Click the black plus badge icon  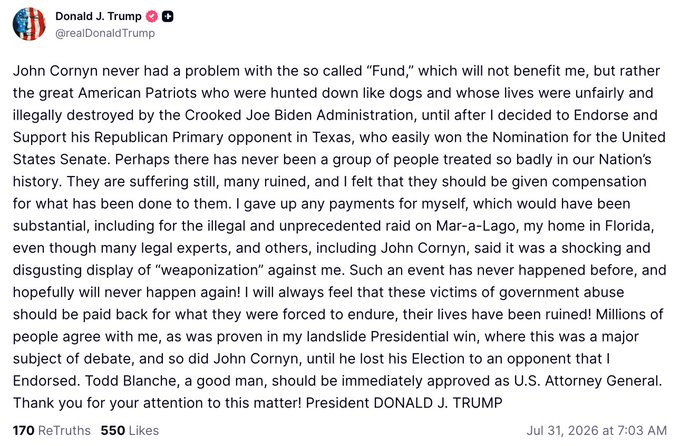[167, 16]
